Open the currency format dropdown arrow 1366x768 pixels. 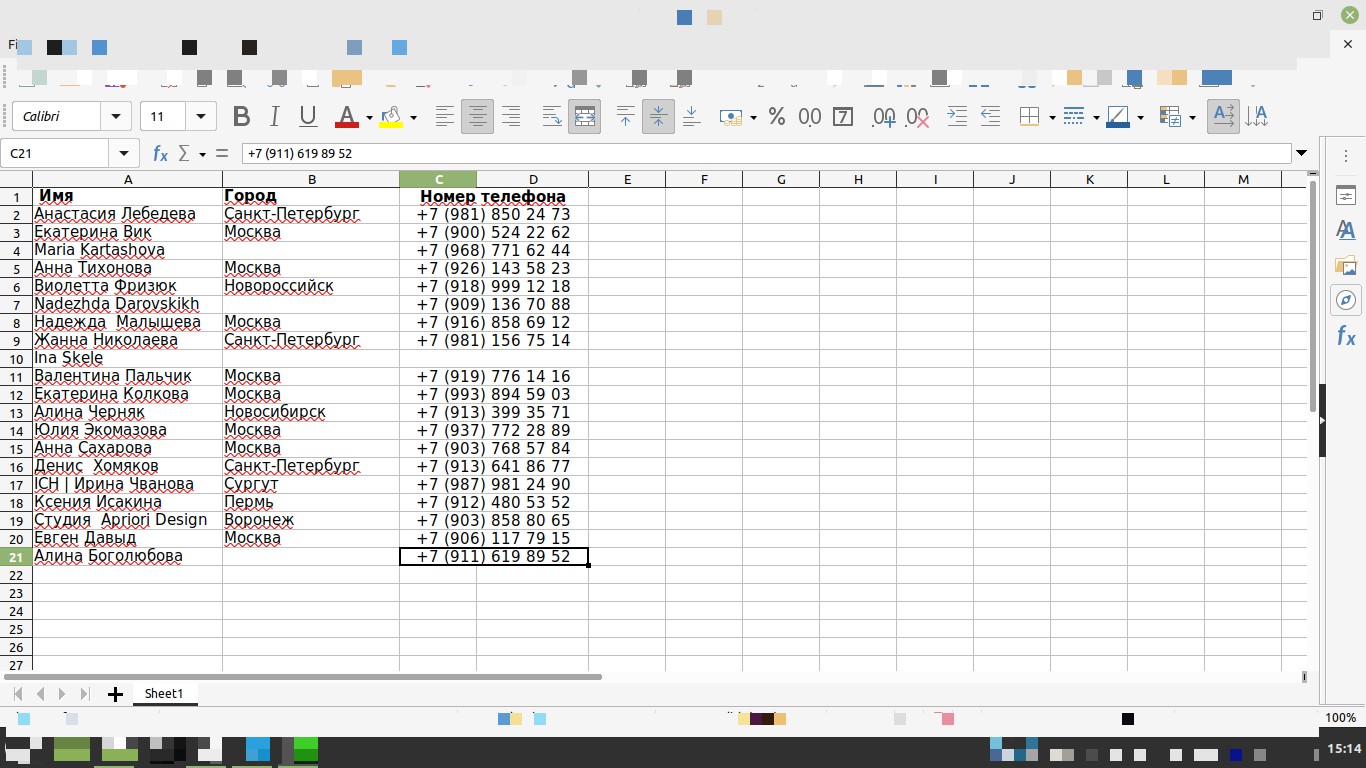point(753,118)
